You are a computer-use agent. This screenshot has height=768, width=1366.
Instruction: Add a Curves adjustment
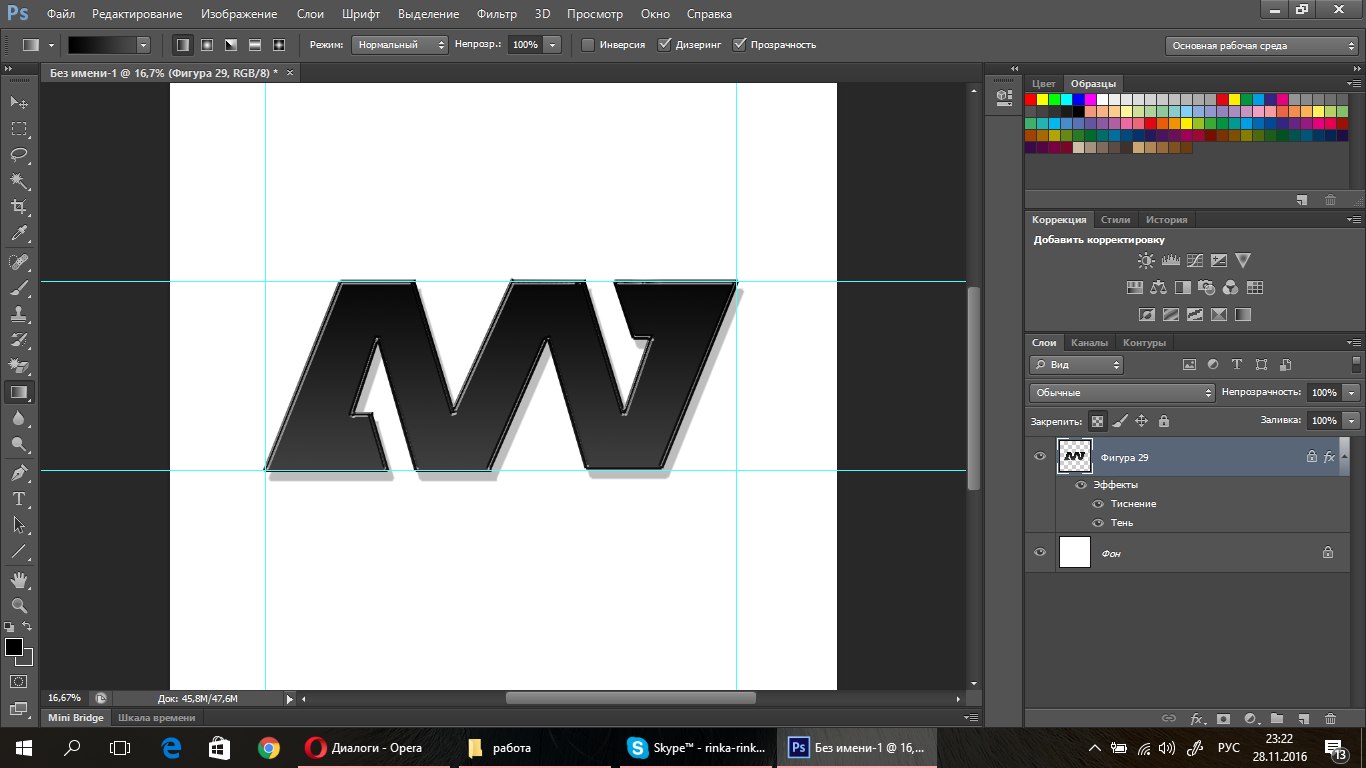(1194, 260)
